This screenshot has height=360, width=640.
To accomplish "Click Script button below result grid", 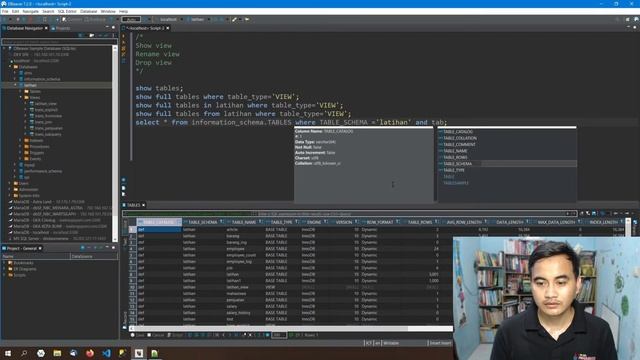I will click(x=175, y=335).
